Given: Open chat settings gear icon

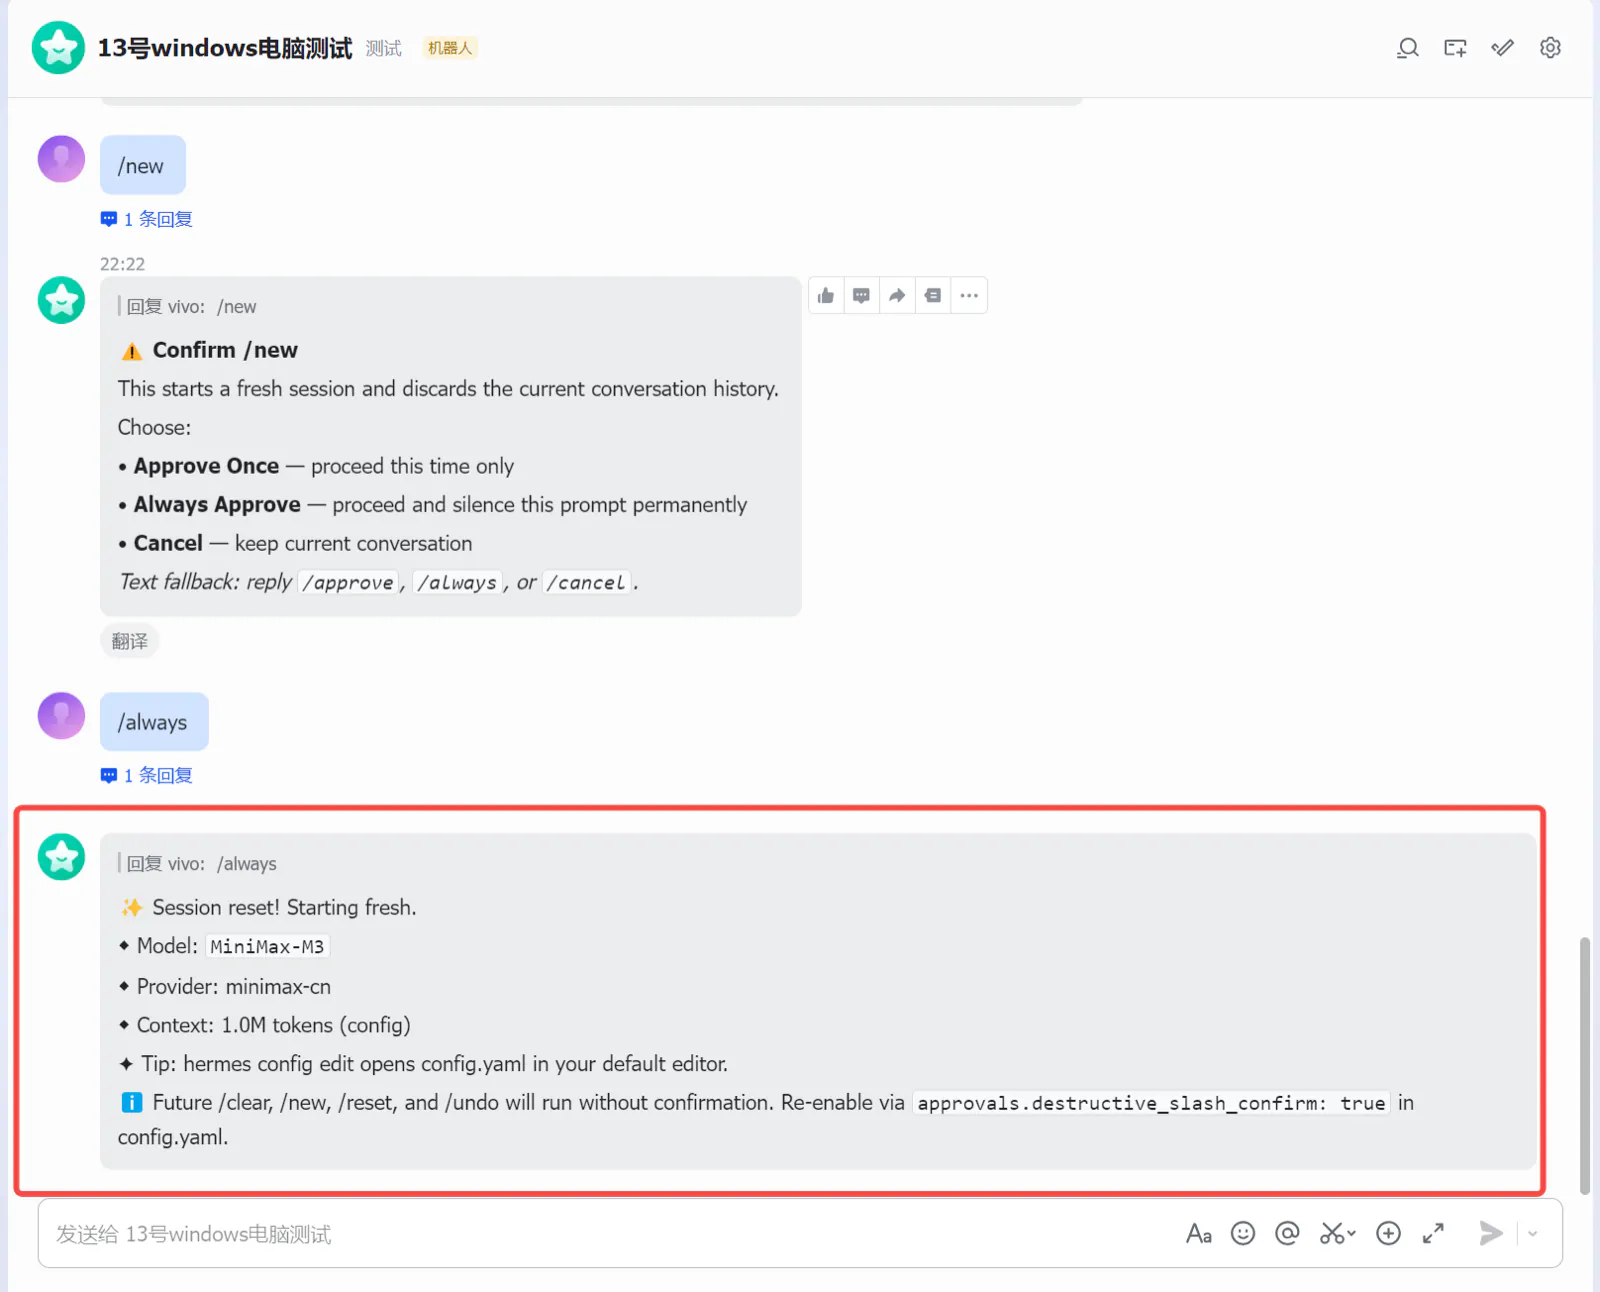Looking at the screenshot, I should click(x=1550, y=48).
